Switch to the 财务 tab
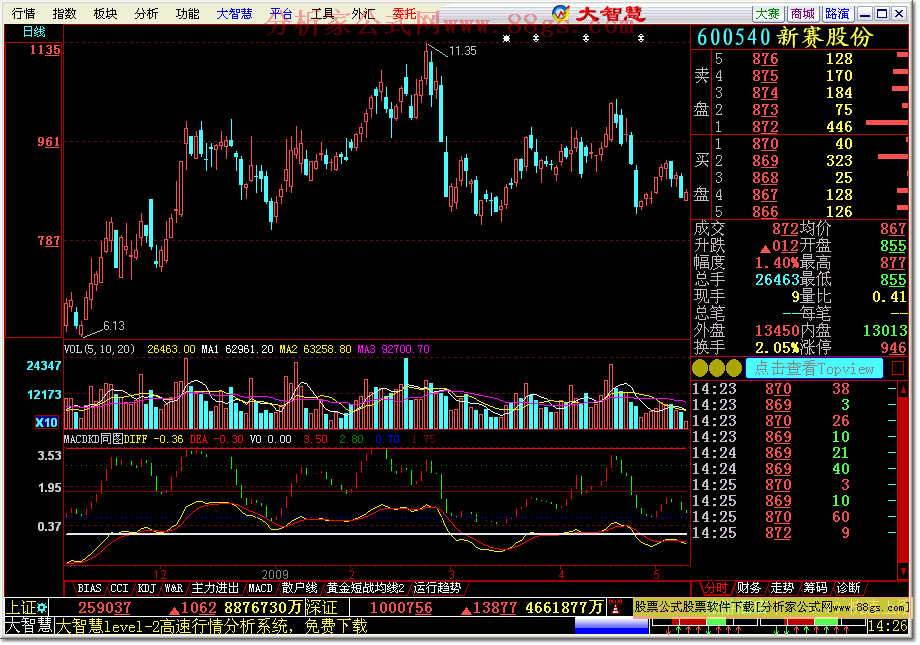Image resolution: width=920 pixels, height=645 pixels. pyautogui.click(x=749, y=588)
